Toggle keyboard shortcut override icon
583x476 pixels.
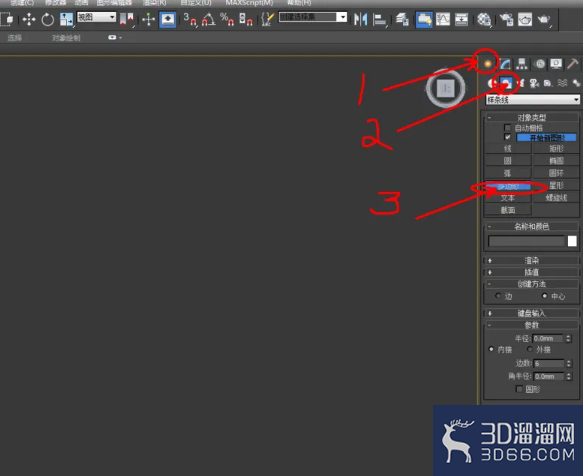point(168,19)
